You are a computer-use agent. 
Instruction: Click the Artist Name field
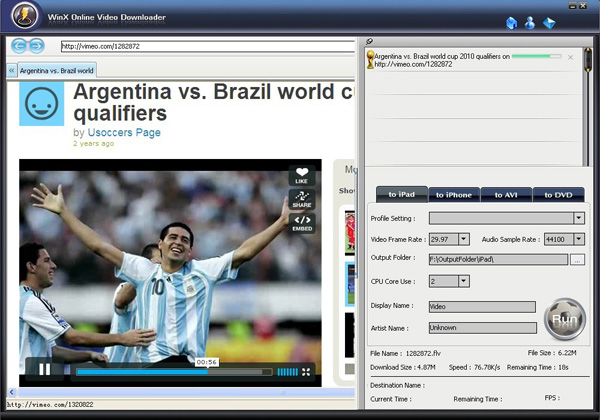coord(483,327)
